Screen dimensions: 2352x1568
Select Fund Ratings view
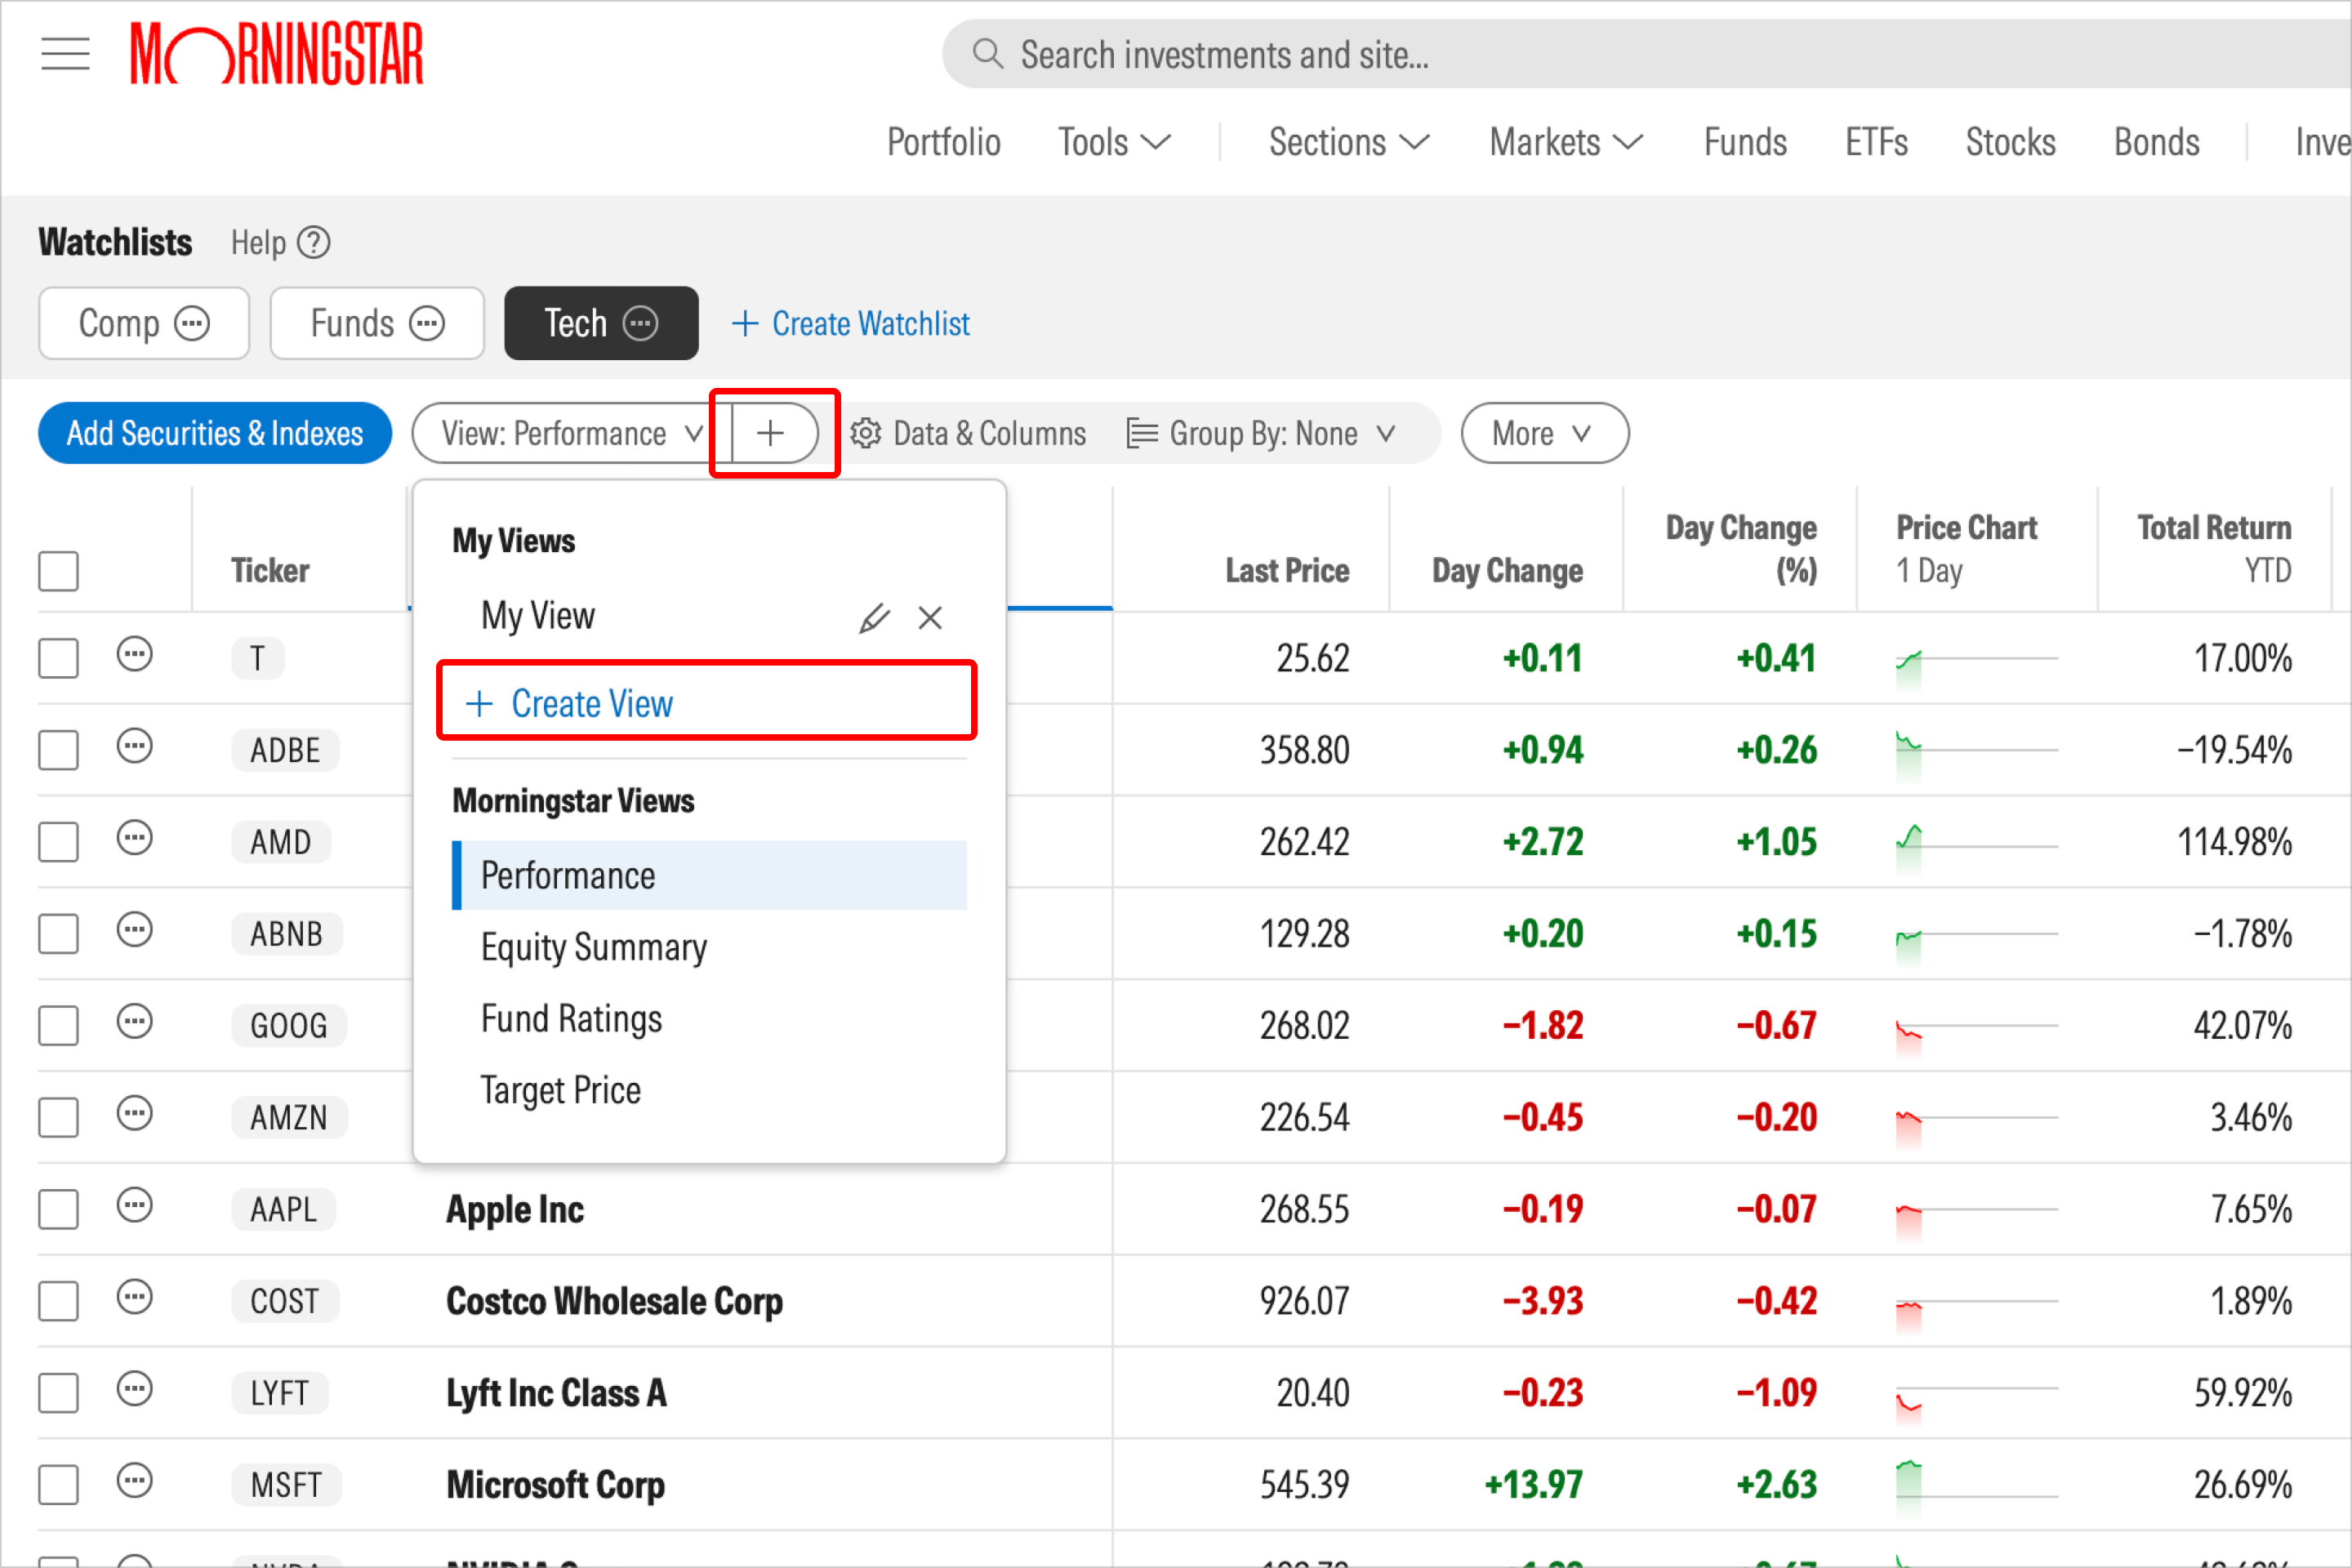(x=709, y=1019)
